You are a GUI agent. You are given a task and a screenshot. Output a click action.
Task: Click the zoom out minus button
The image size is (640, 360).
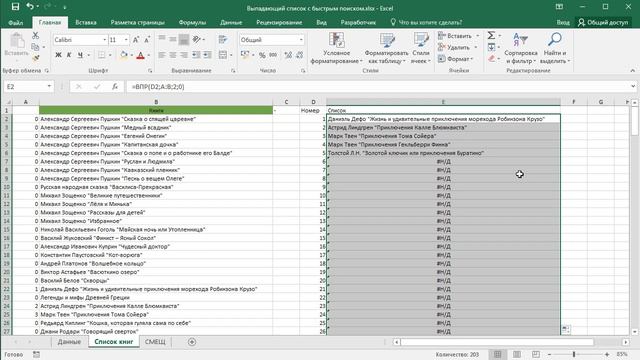point(549,354)
